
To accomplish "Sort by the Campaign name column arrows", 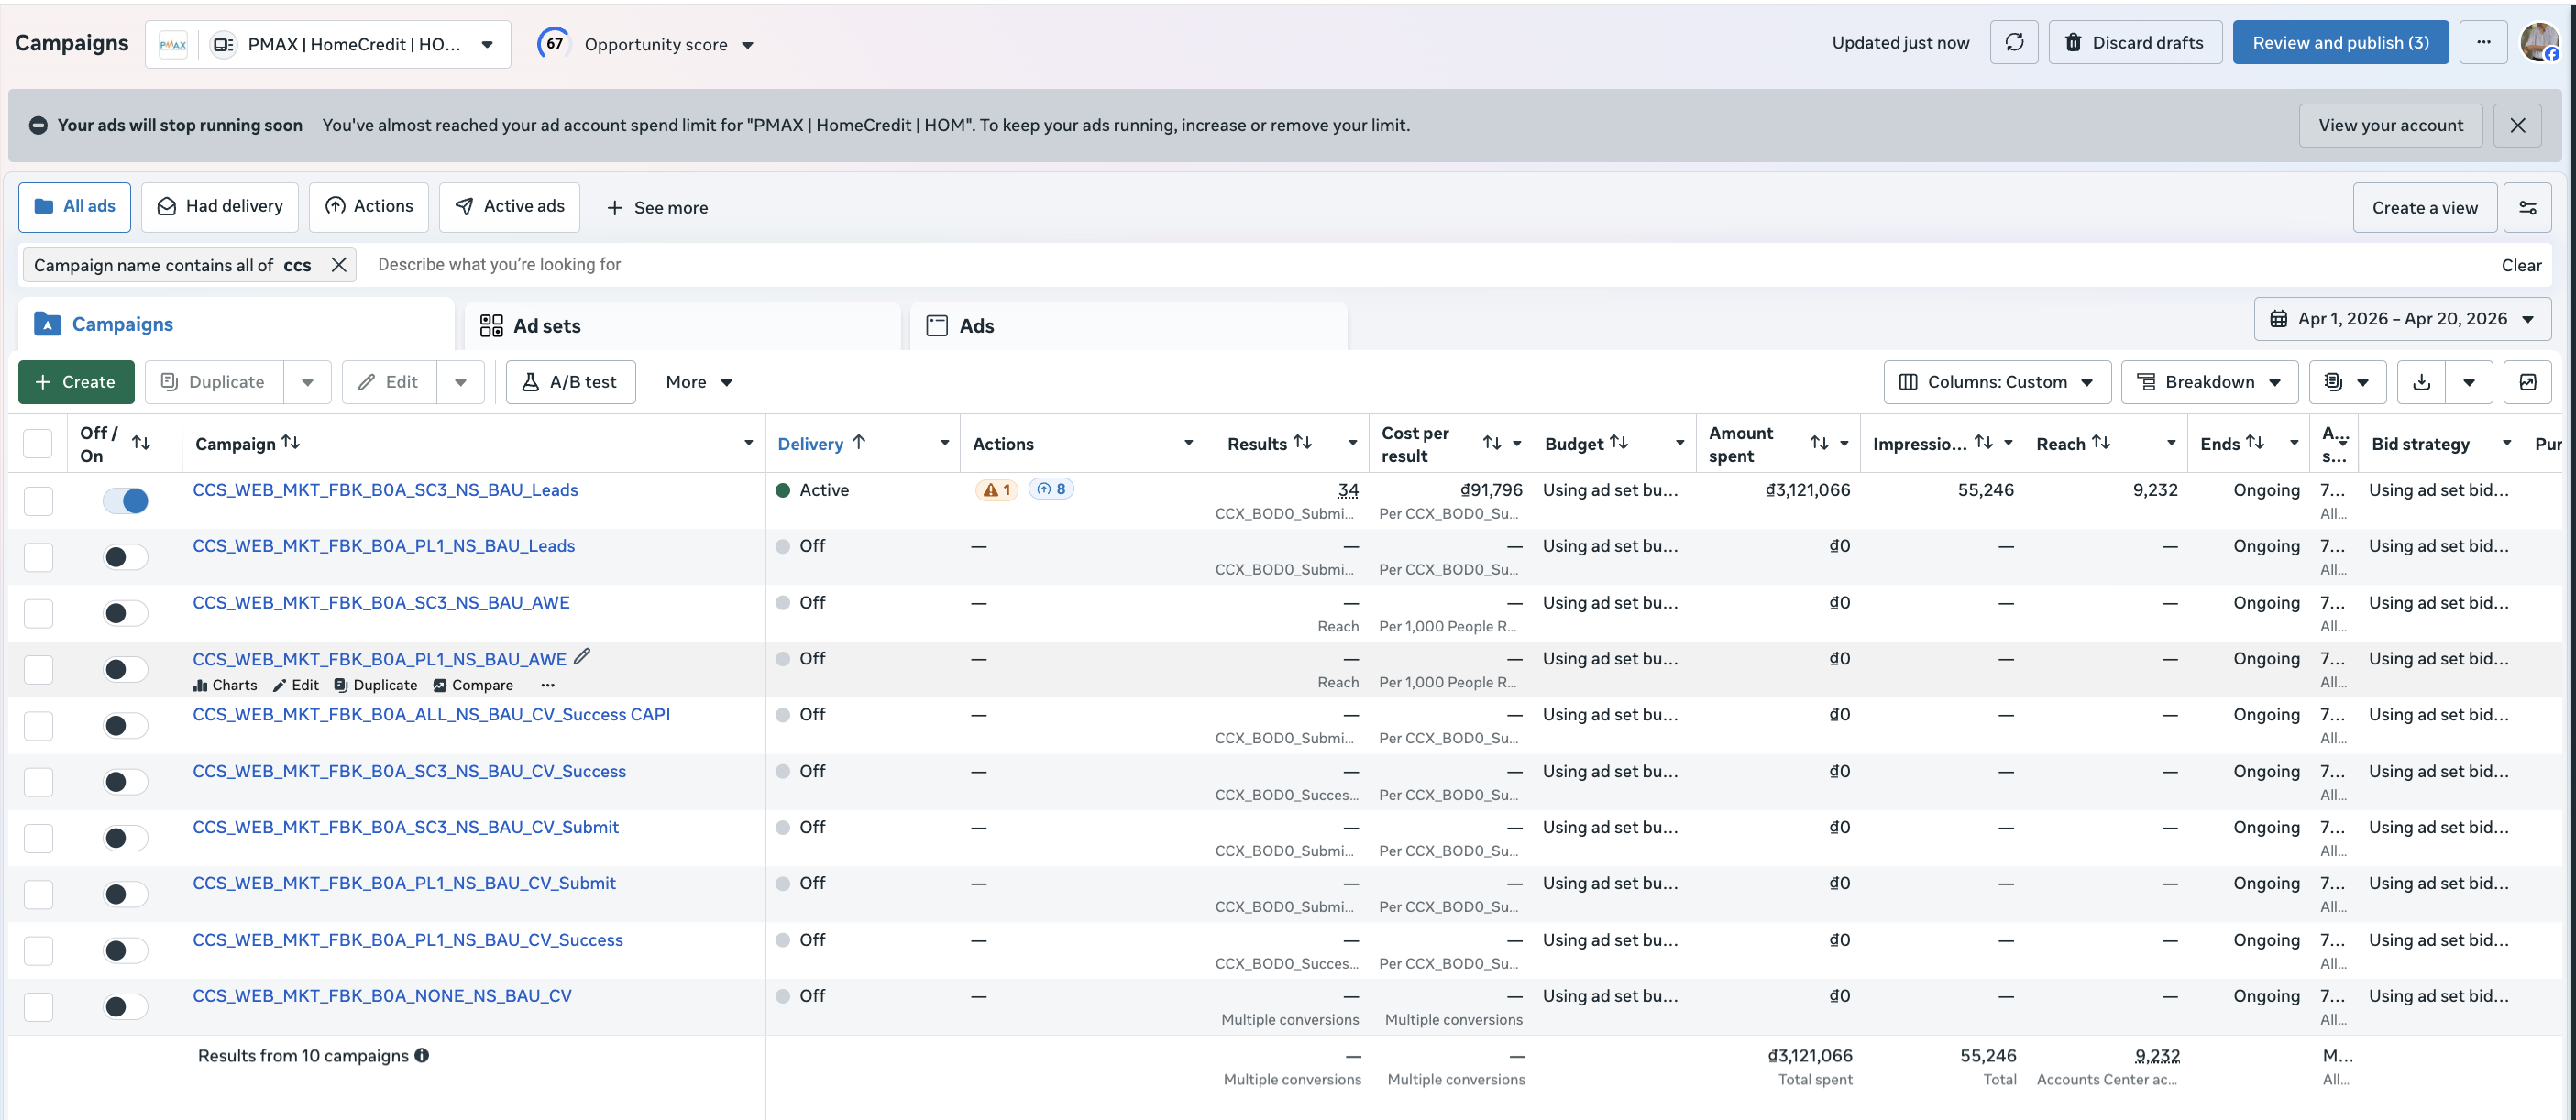I will coord(290,442).
